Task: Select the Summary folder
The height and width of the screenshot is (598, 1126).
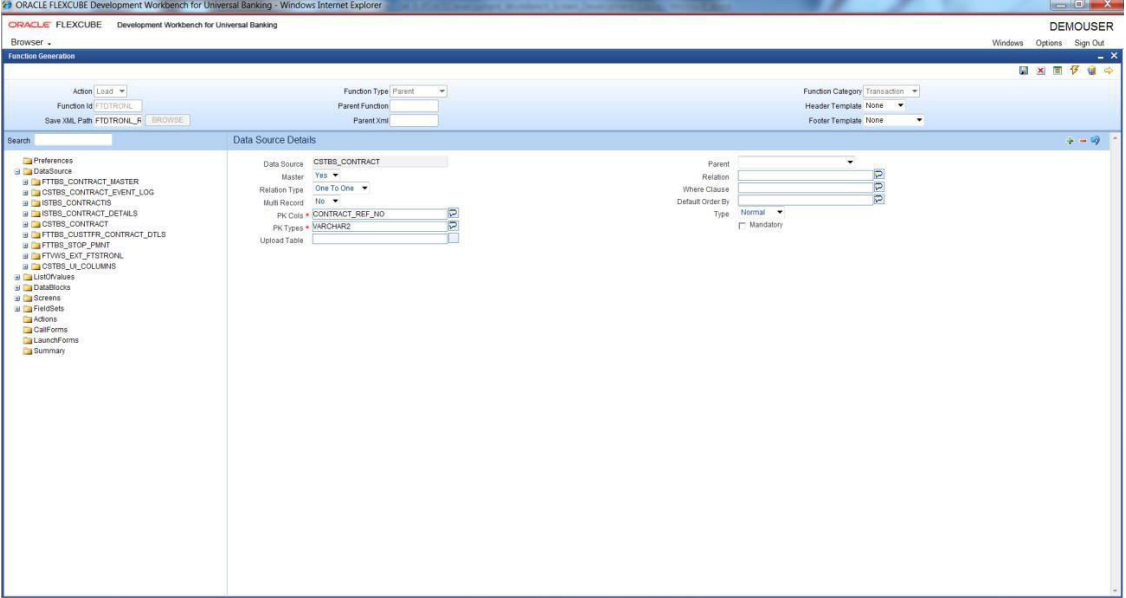Action: (44, 351)
